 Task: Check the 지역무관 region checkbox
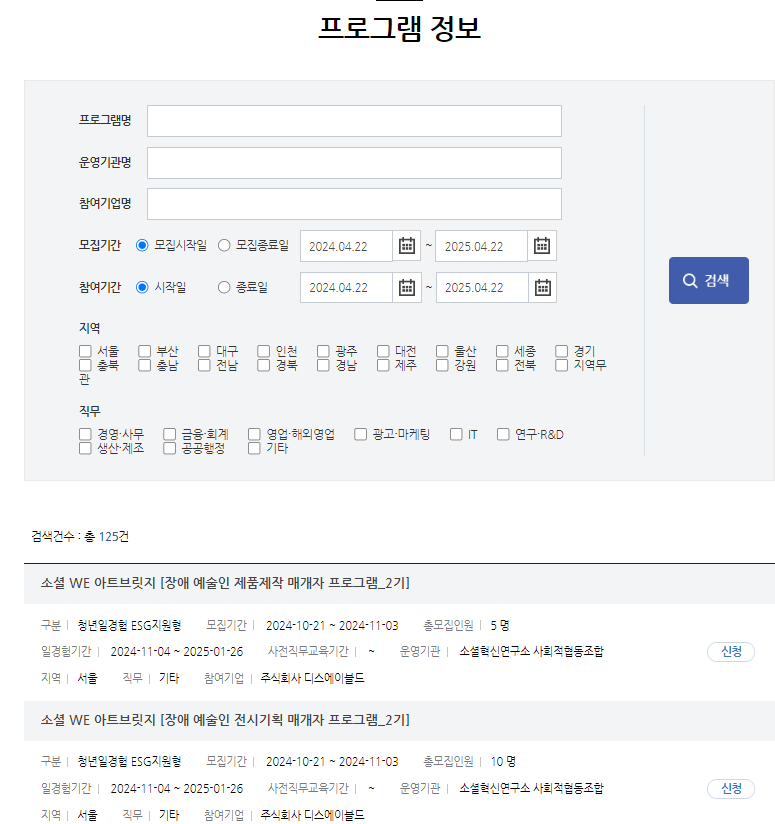click(x=562, y=365)
